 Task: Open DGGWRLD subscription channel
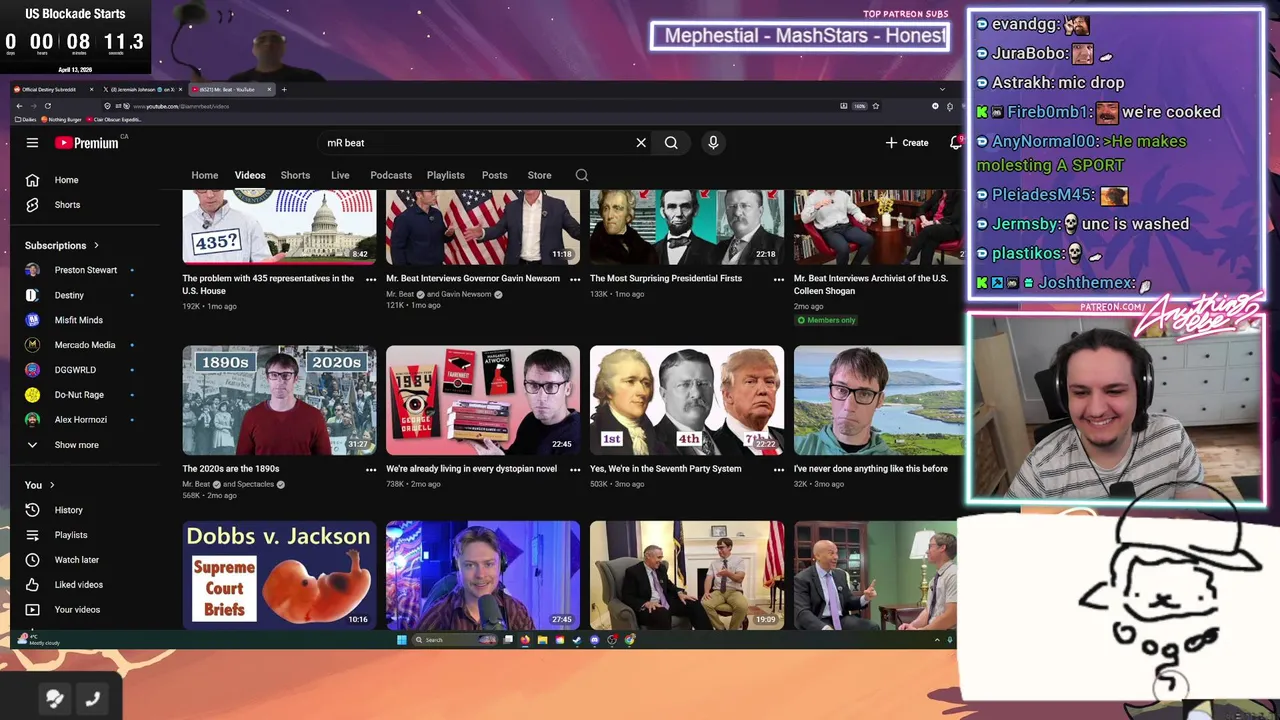75,370
